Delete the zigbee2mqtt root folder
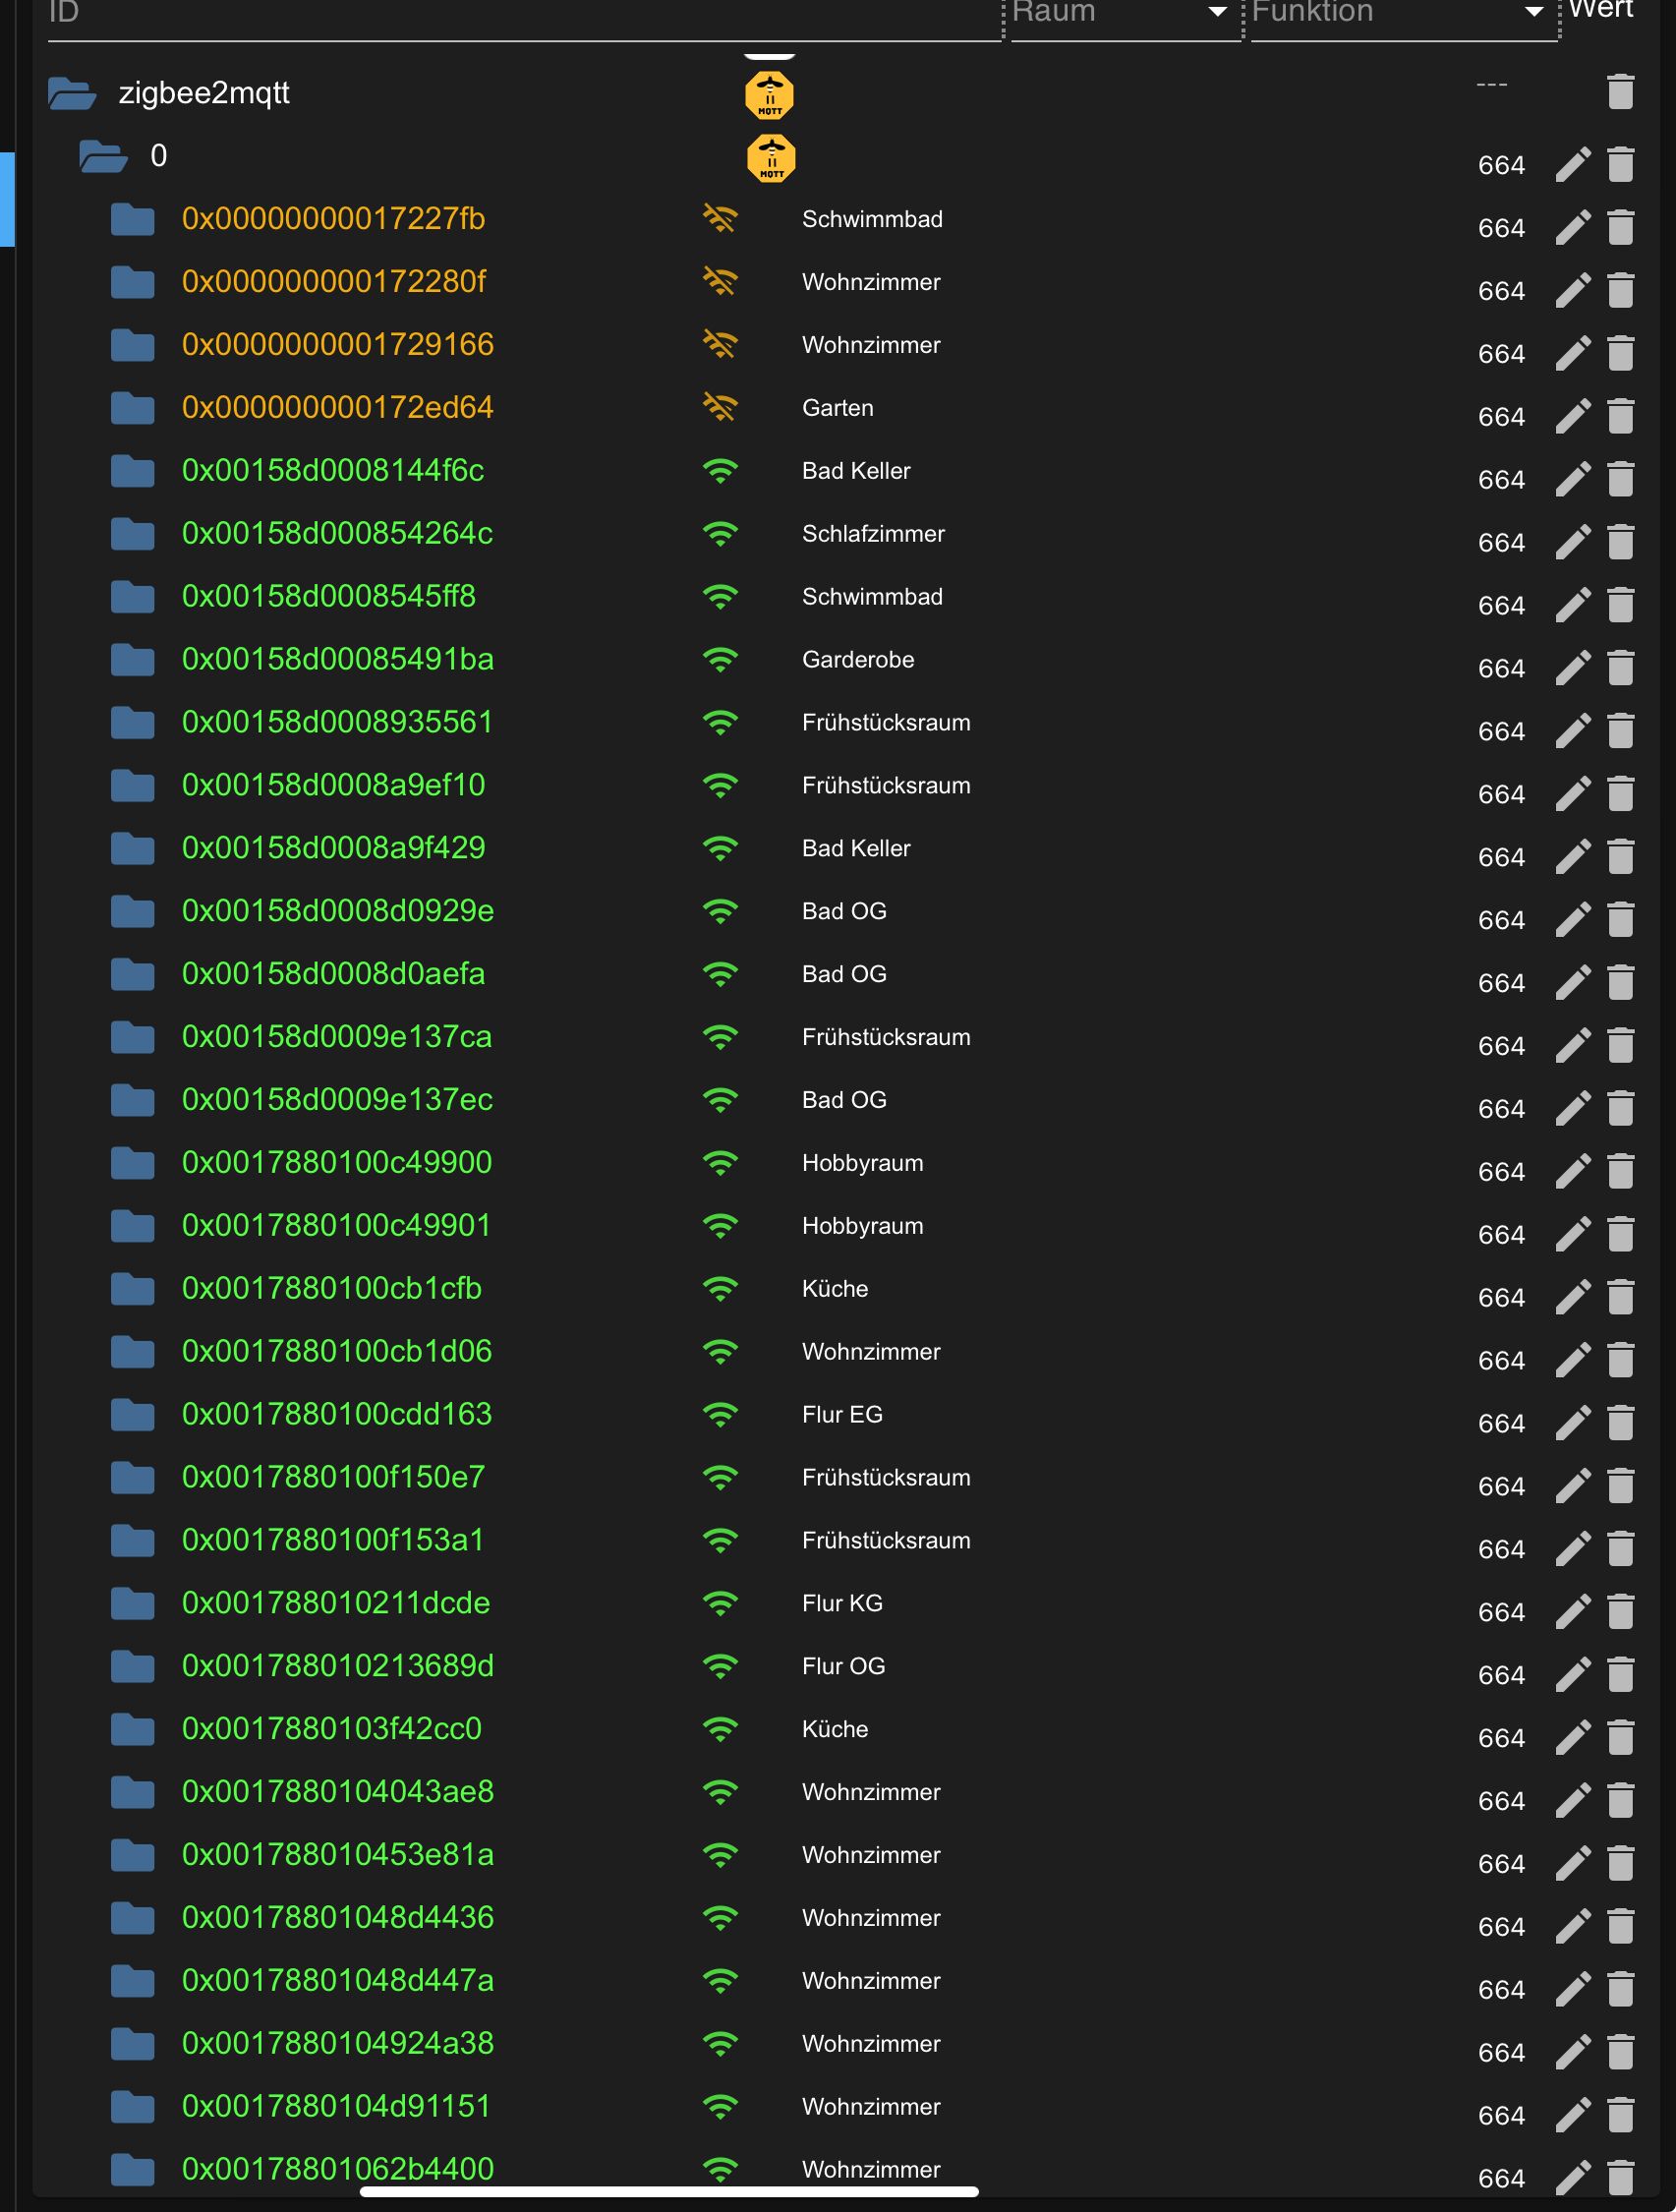1676x2212 pixels. (1620, 92)
